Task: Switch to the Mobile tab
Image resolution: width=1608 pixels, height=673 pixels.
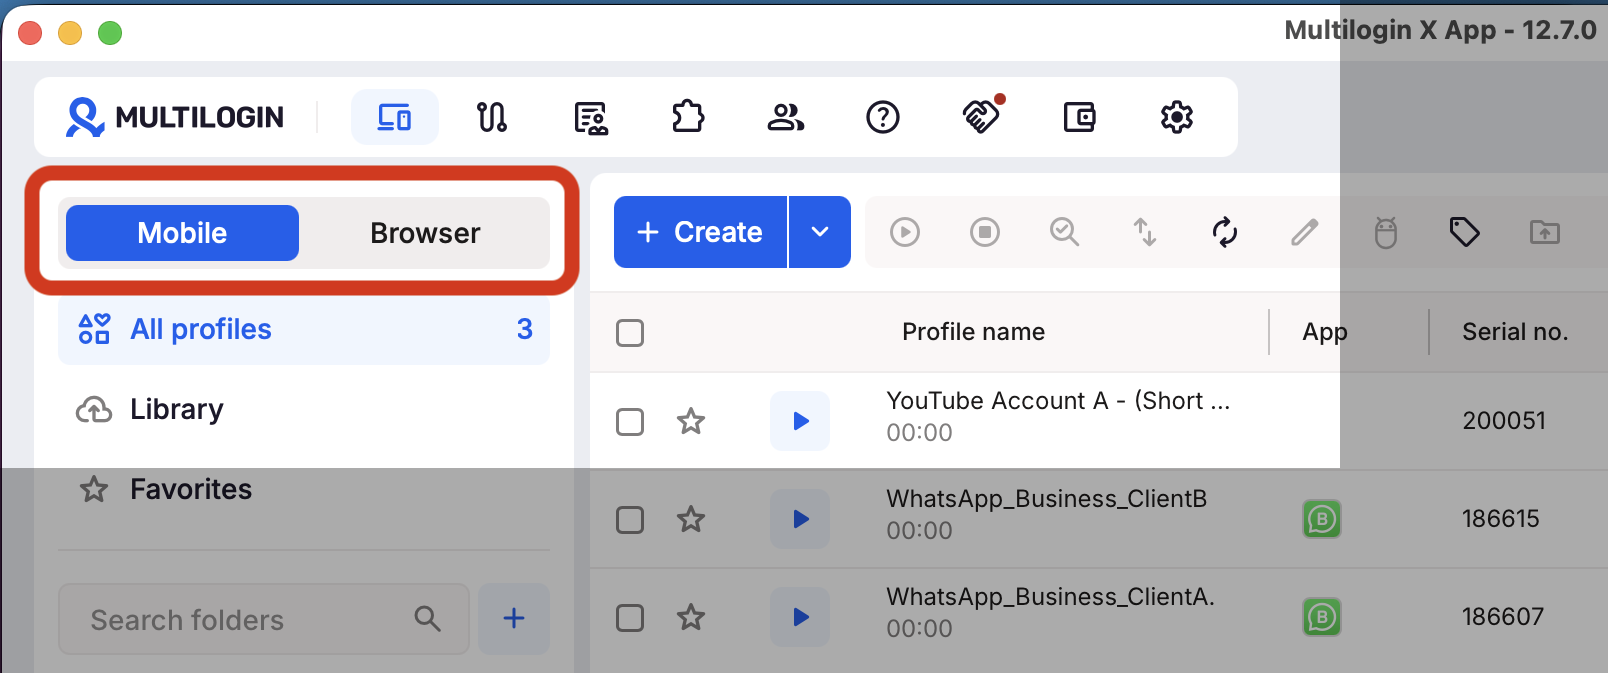Action: click(x=182, y=233)
